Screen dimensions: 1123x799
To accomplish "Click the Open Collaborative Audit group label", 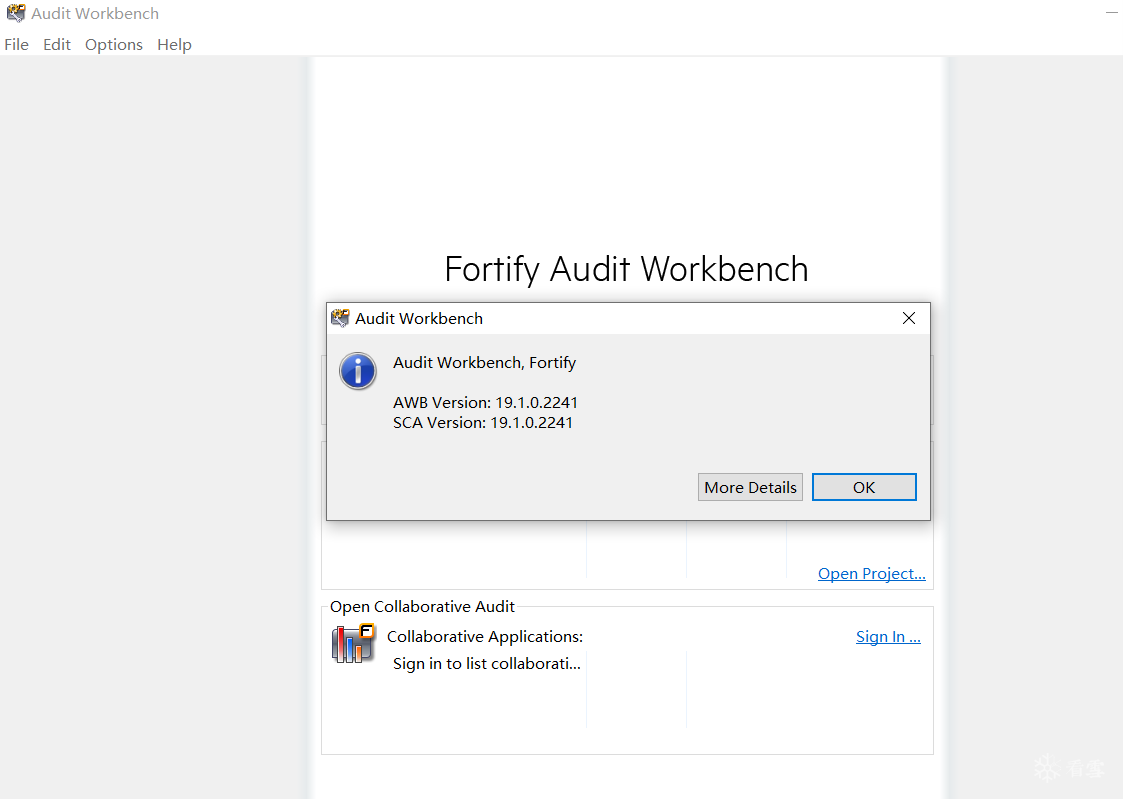I will pyautogui.click(x=422, y=606).
